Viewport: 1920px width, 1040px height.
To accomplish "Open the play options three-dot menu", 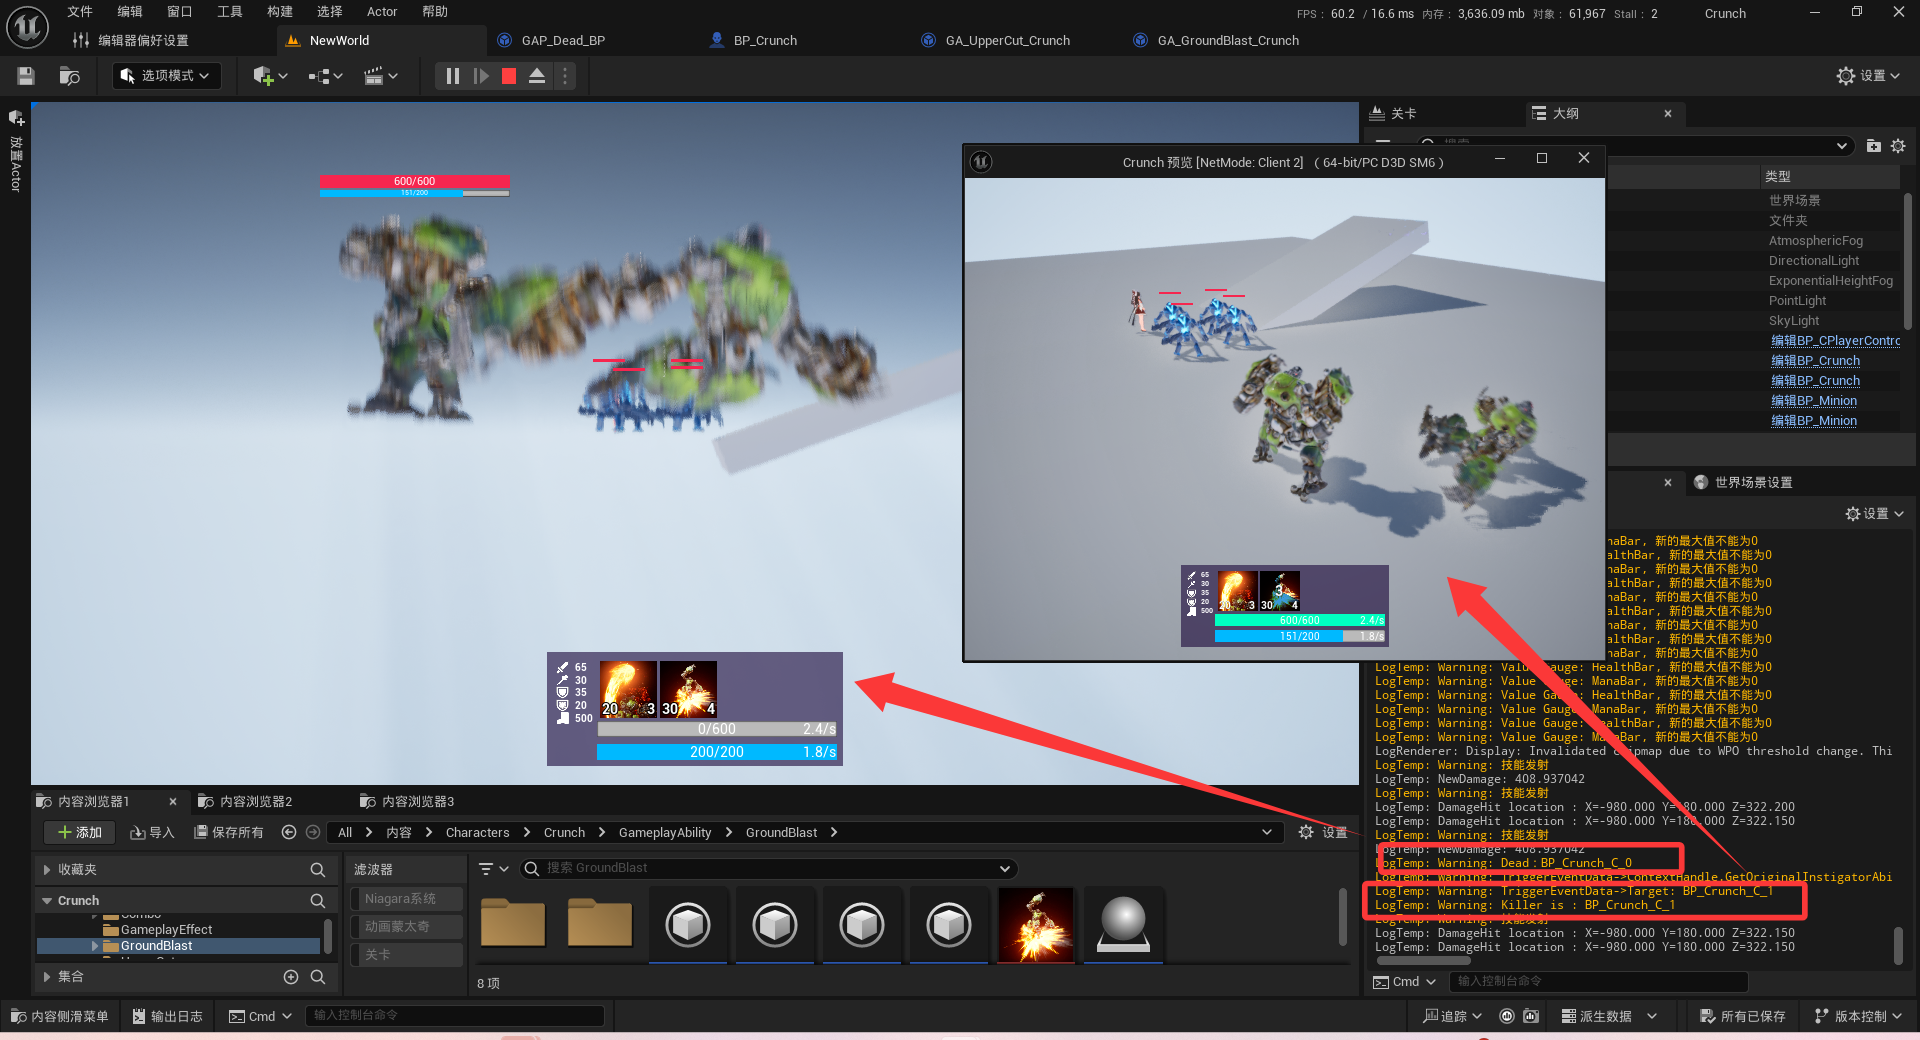I will (565, 76).
